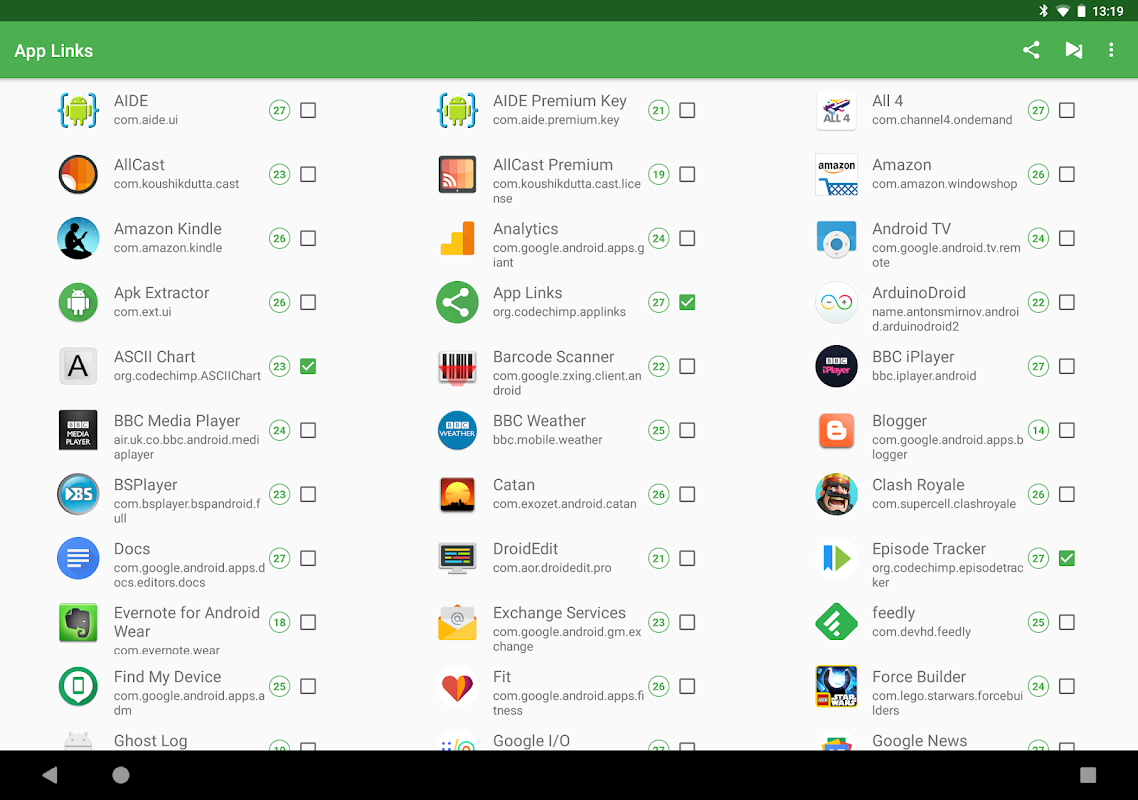Tap the DroidEdit app icon
Image resolution: width=1138 pixels, height=800 pixels.
[x=457, y=558]
